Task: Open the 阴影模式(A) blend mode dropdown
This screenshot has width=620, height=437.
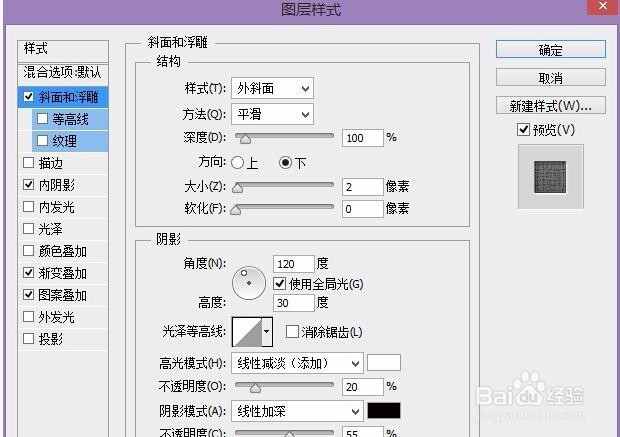Action: (x=297, y=411)
